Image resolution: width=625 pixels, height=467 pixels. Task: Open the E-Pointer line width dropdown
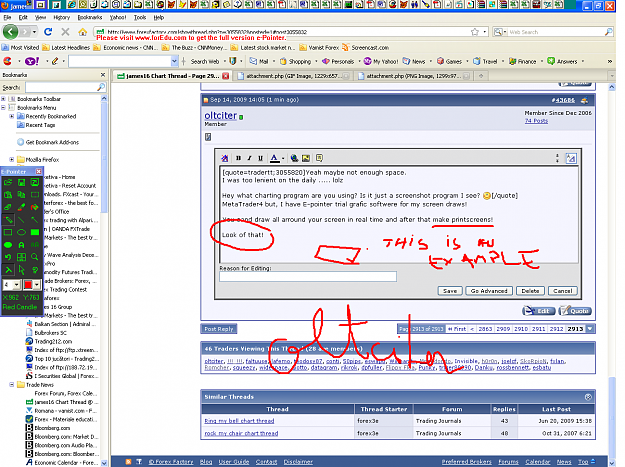pos(16,285)
